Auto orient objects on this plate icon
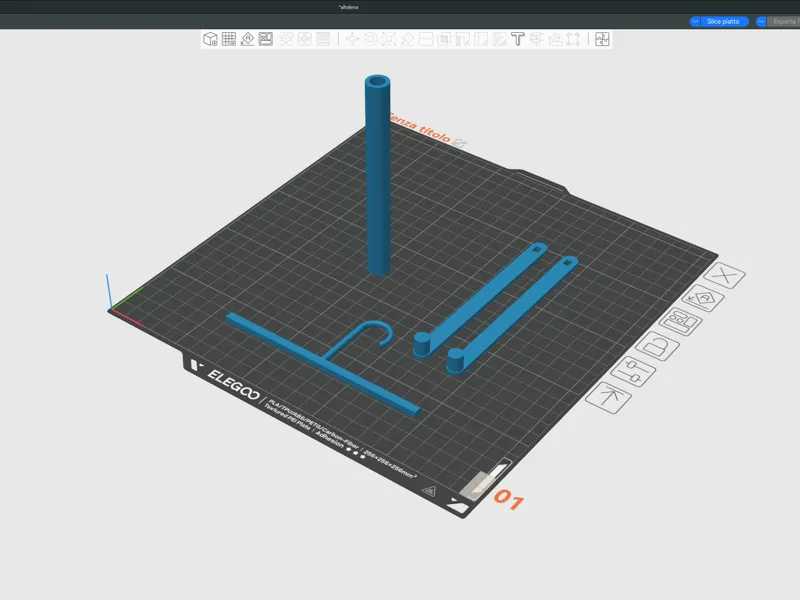The height and width of the screenshot is (600, 800). [703, 298]
